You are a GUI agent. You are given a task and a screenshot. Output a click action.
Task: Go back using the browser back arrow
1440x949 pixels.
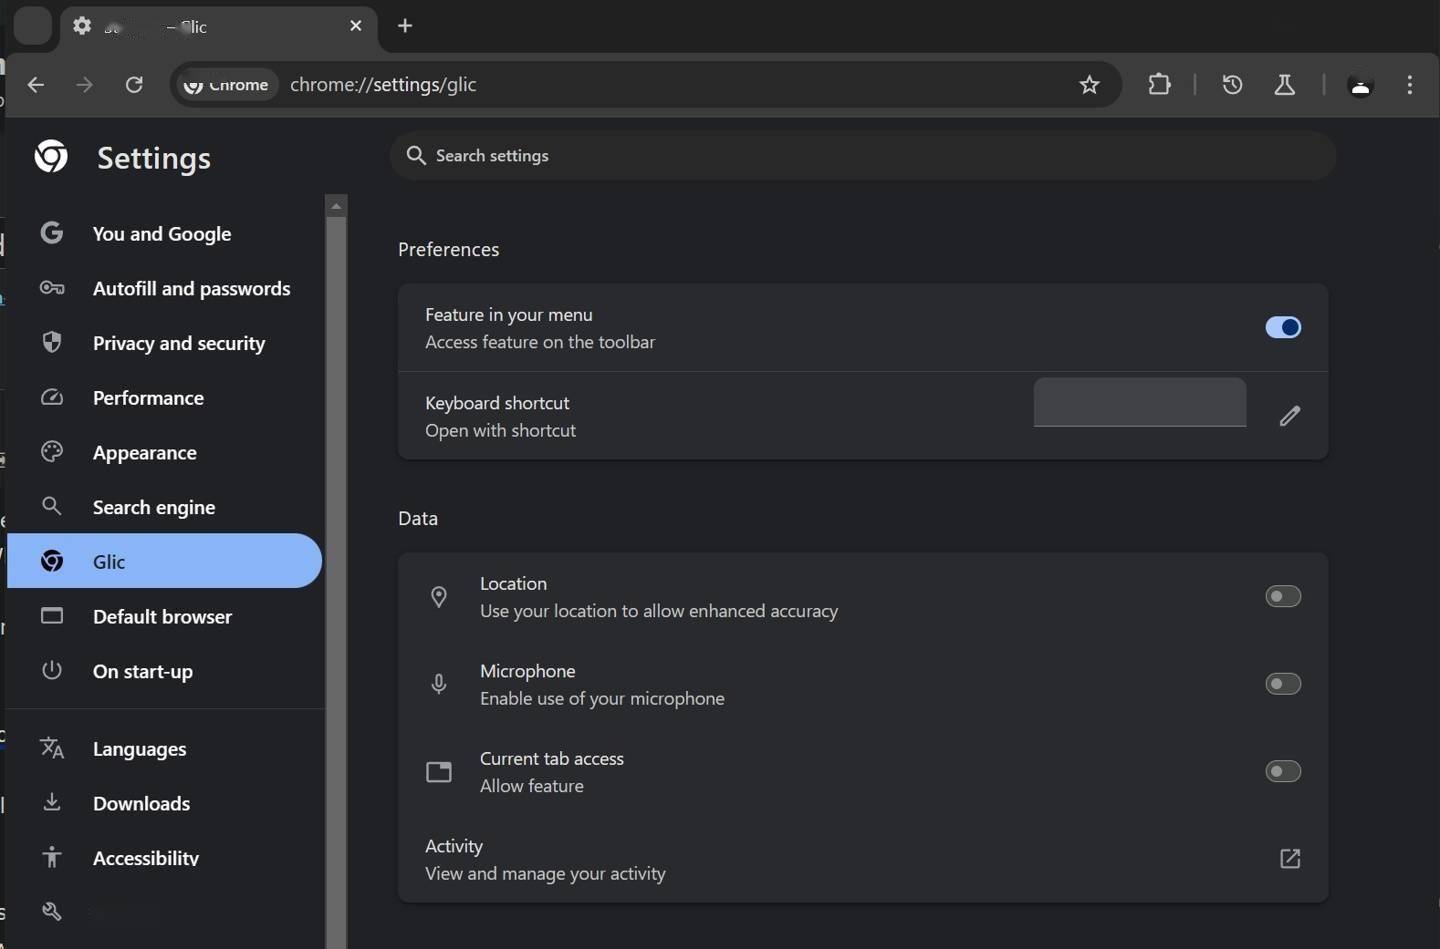36,85
